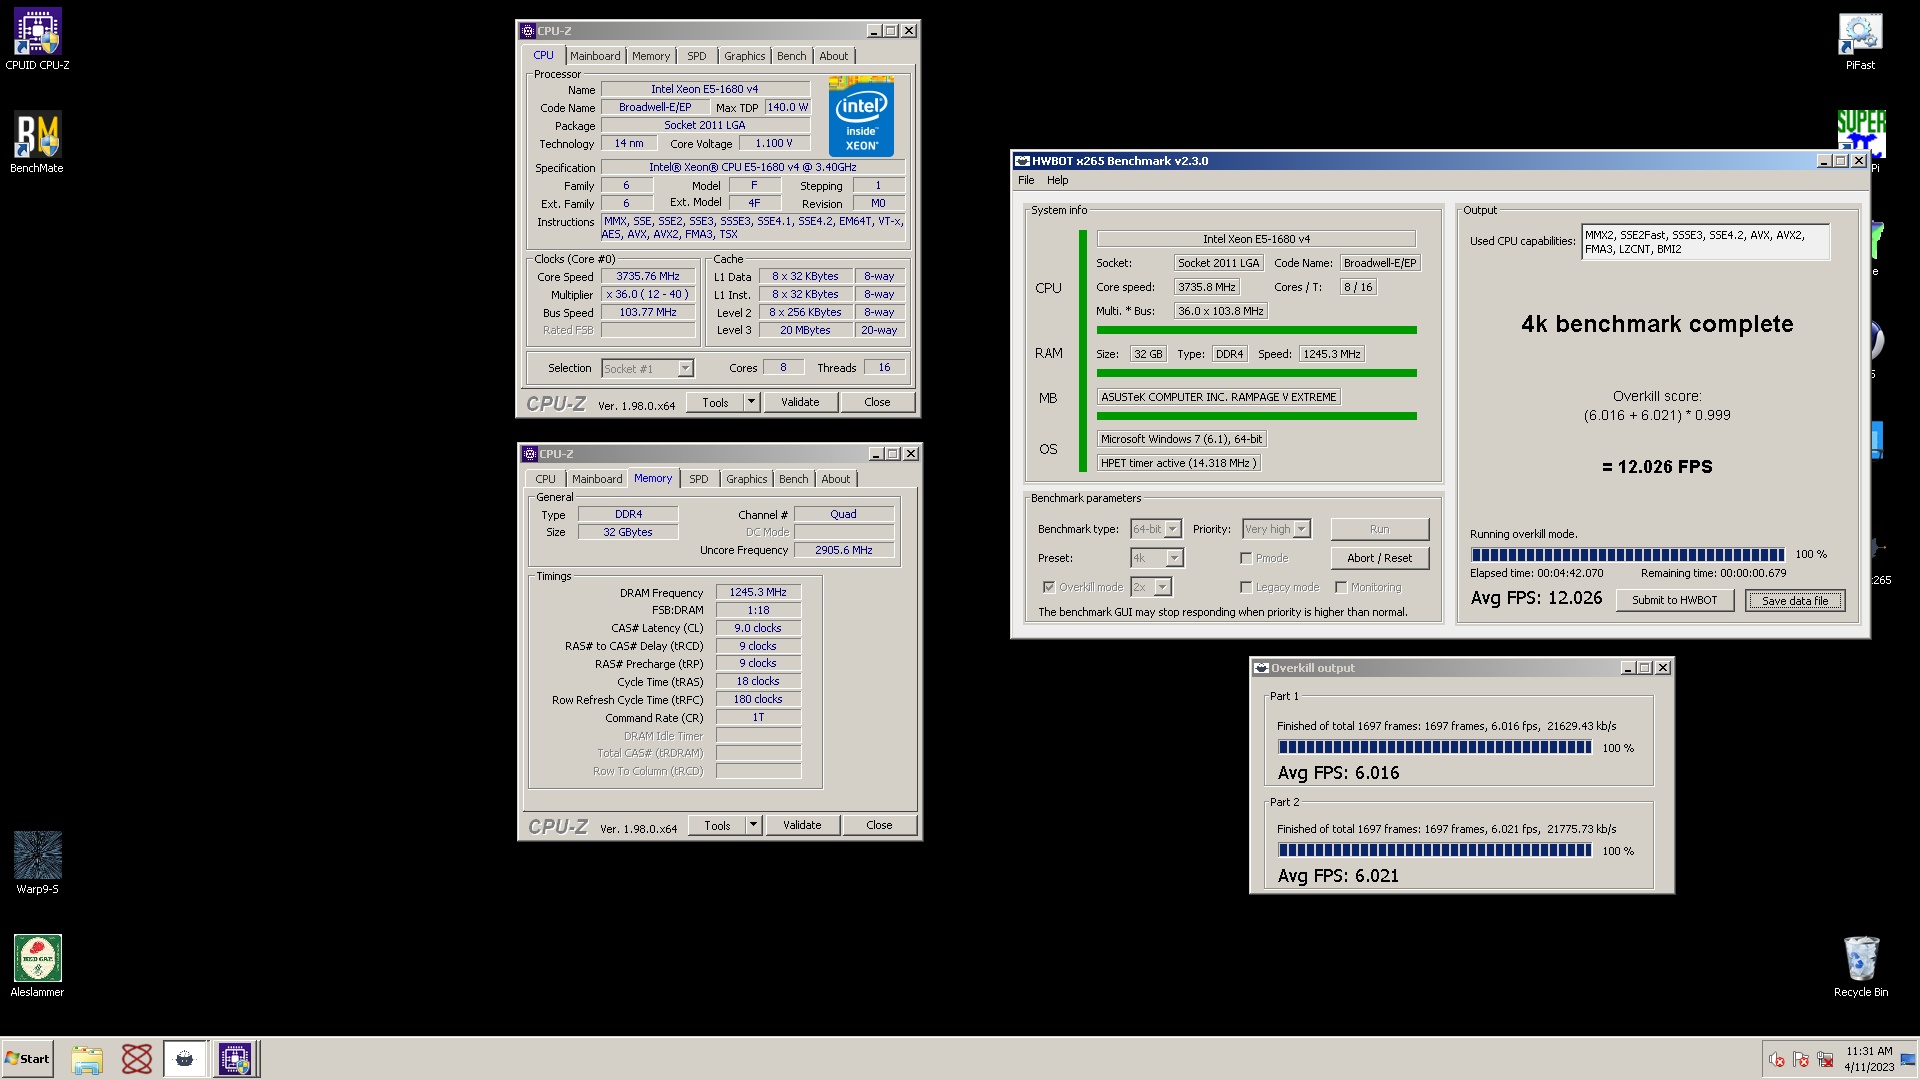Enable the Monitoring checkbox
The image size is (1920, 1080).
(1341, 587)
